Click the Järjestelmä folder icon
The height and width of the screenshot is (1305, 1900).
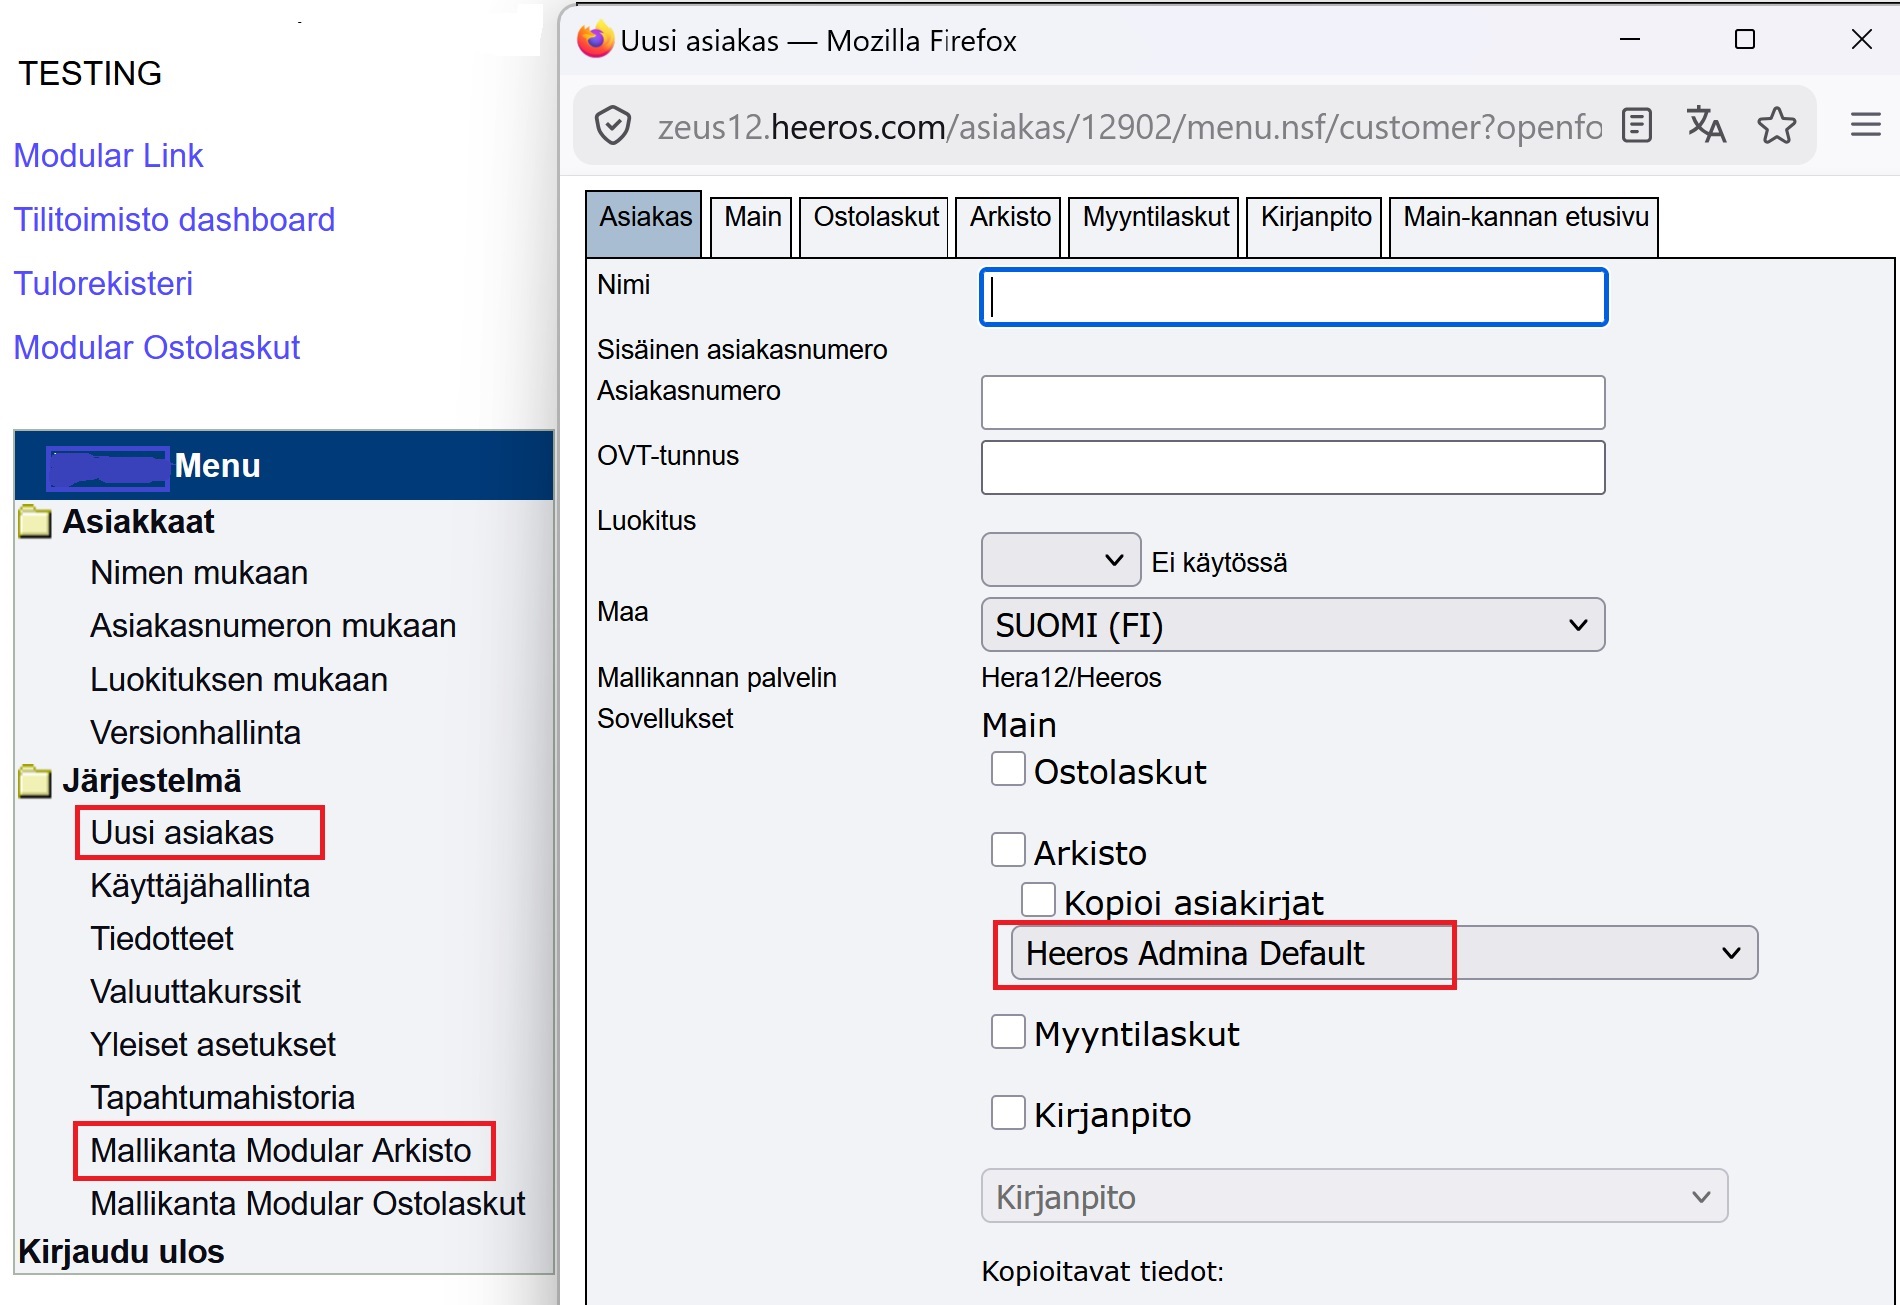pyautogui.click(x=35, y=781)
